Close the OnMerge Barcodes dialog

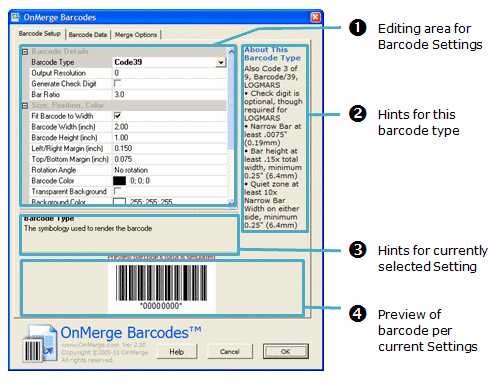point(315,17)
